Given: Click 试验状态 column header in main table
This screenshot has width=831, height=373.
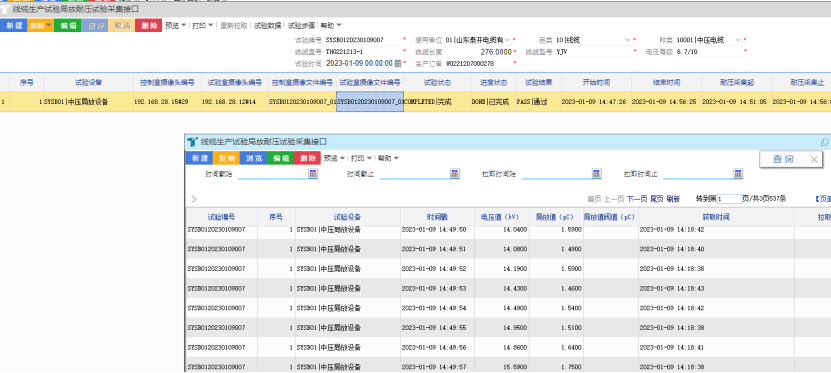Looking at the screenshot, I should [x=438, y=83].
